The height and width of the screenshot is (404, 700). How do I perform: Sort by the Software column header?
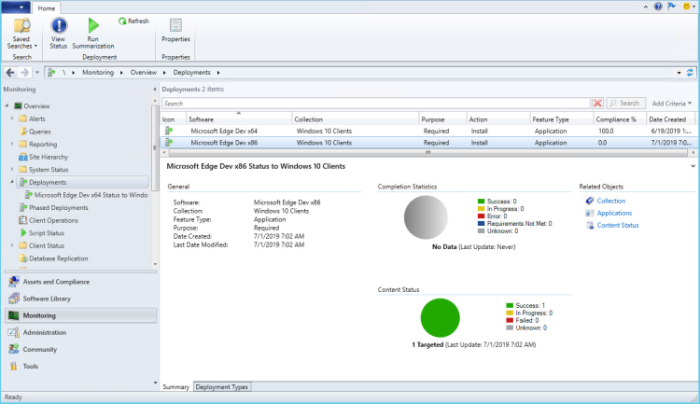[239, 119]
